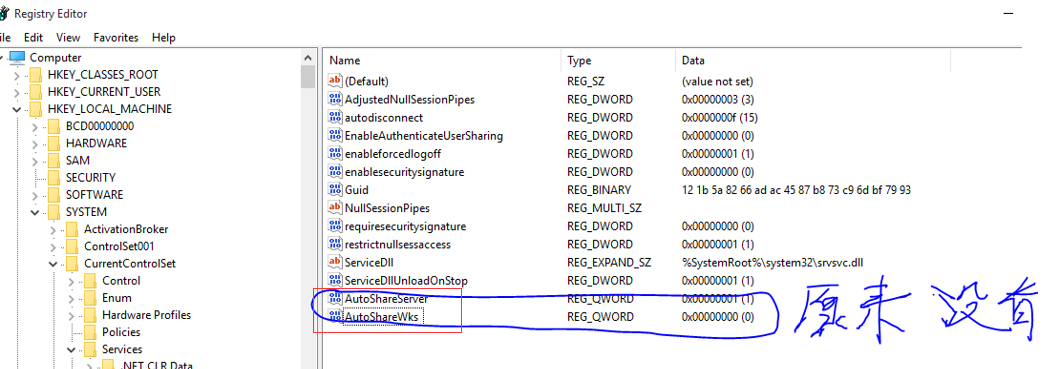Image resolution: width=1063 pixels, height=369 pixels.
Task: Expand the HKEY_CLASSES_ROOT key
Action: (x=16, y=75)
